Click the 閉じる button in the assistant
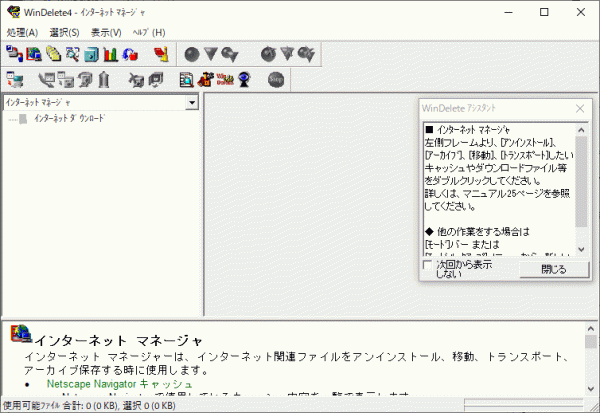 [x=553, y=269]
